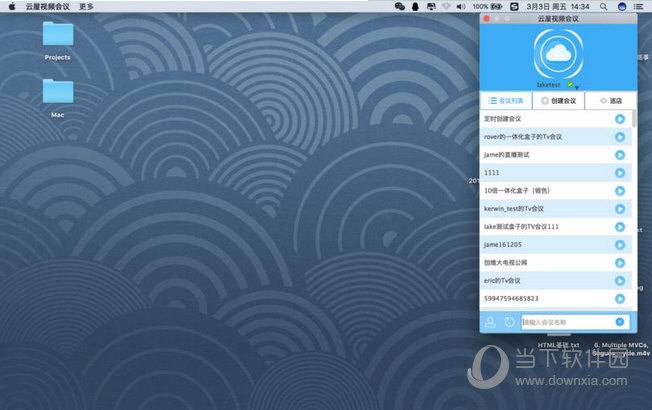Select the row kerwin_test的Tv会议
This screenshot has height=410, width=652.
click(556, 209)
